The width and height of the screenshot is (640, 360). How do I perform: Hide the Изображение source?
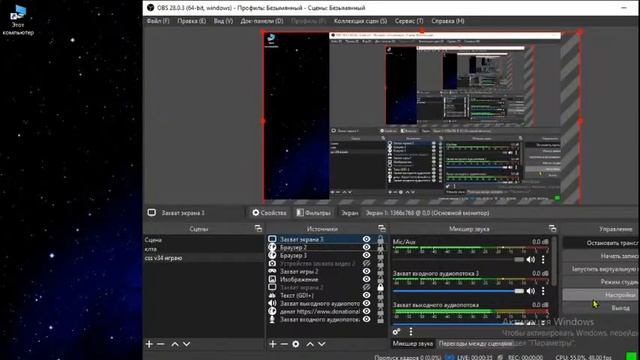367,279
